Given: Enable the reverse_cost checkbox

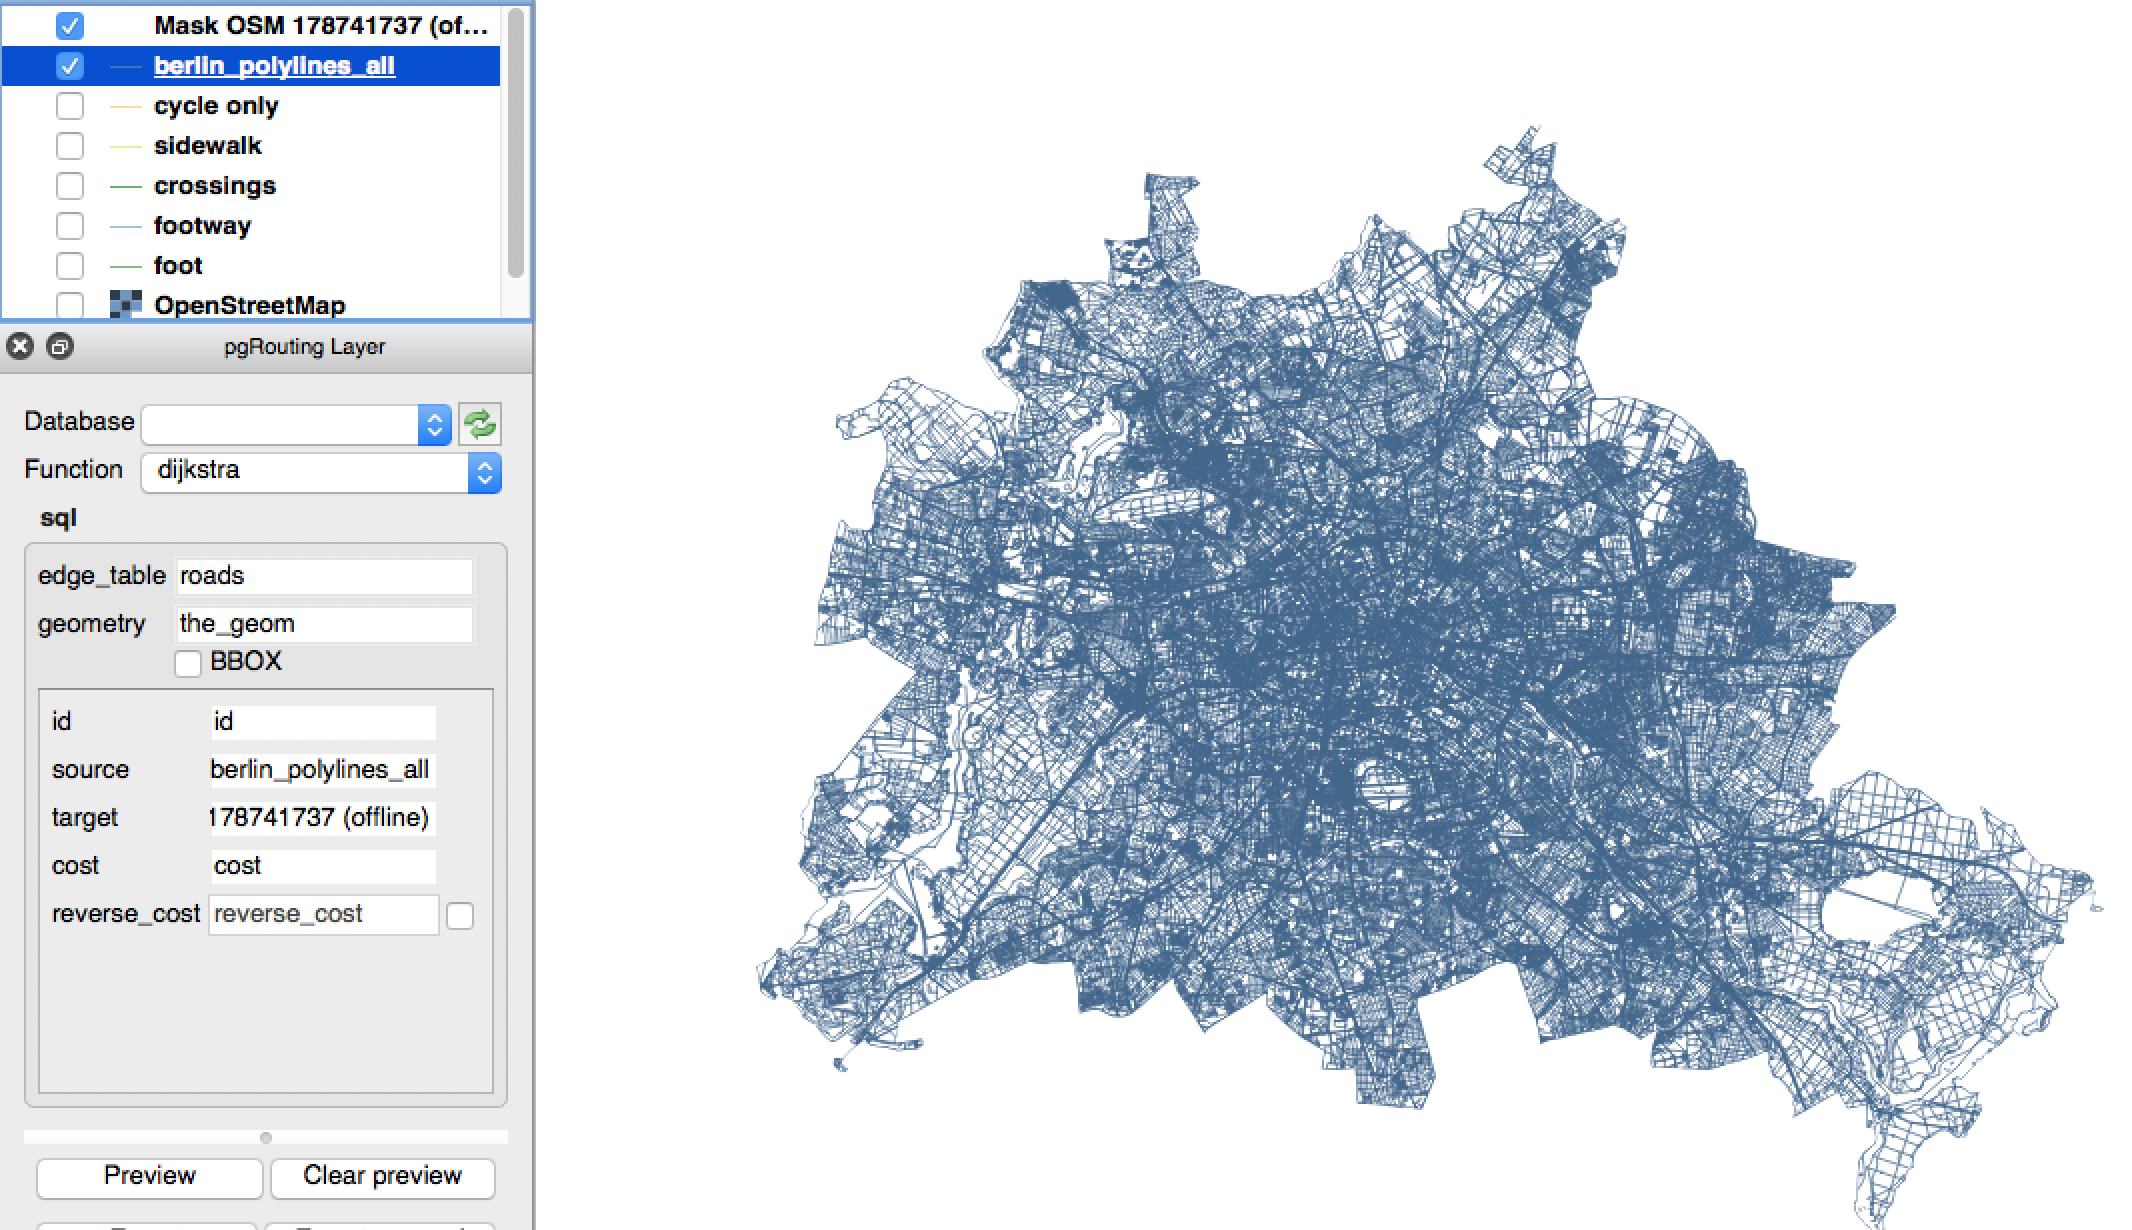Looking at the screenshot, I should [x=460, y=915].
